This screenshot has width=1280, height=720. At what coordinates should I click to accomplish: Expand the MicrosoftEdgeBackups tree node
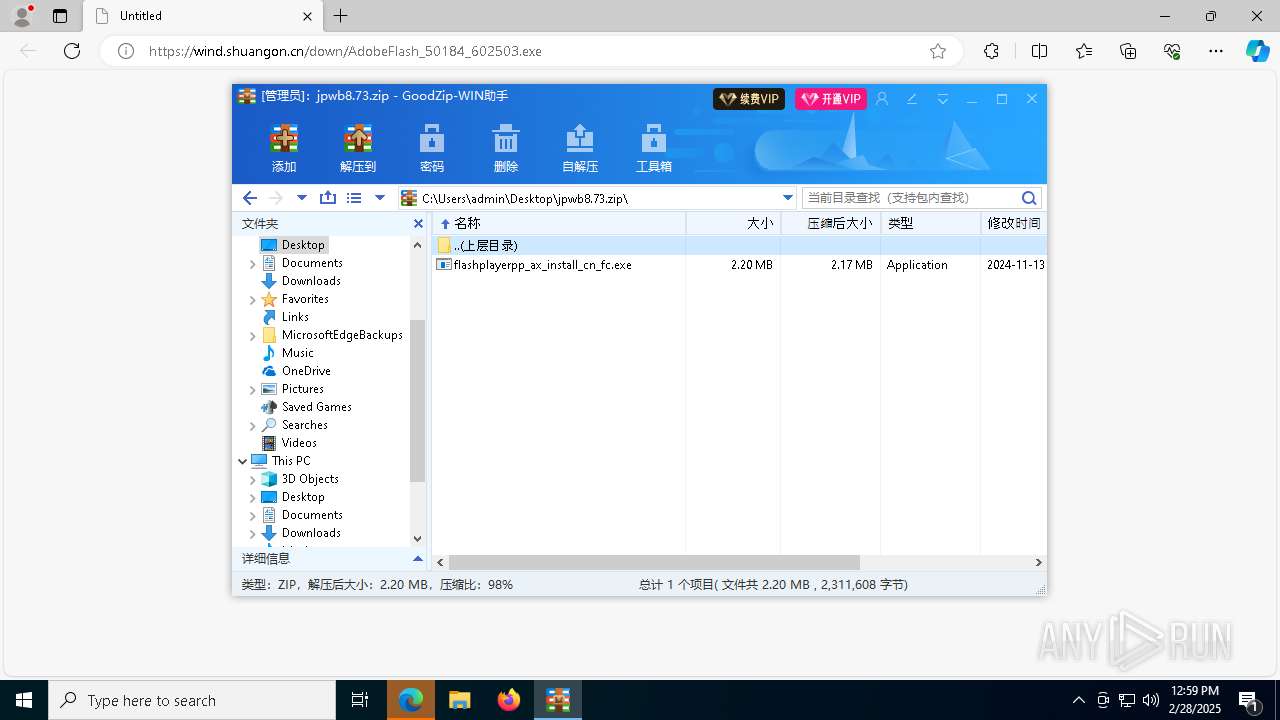(252, 335)
